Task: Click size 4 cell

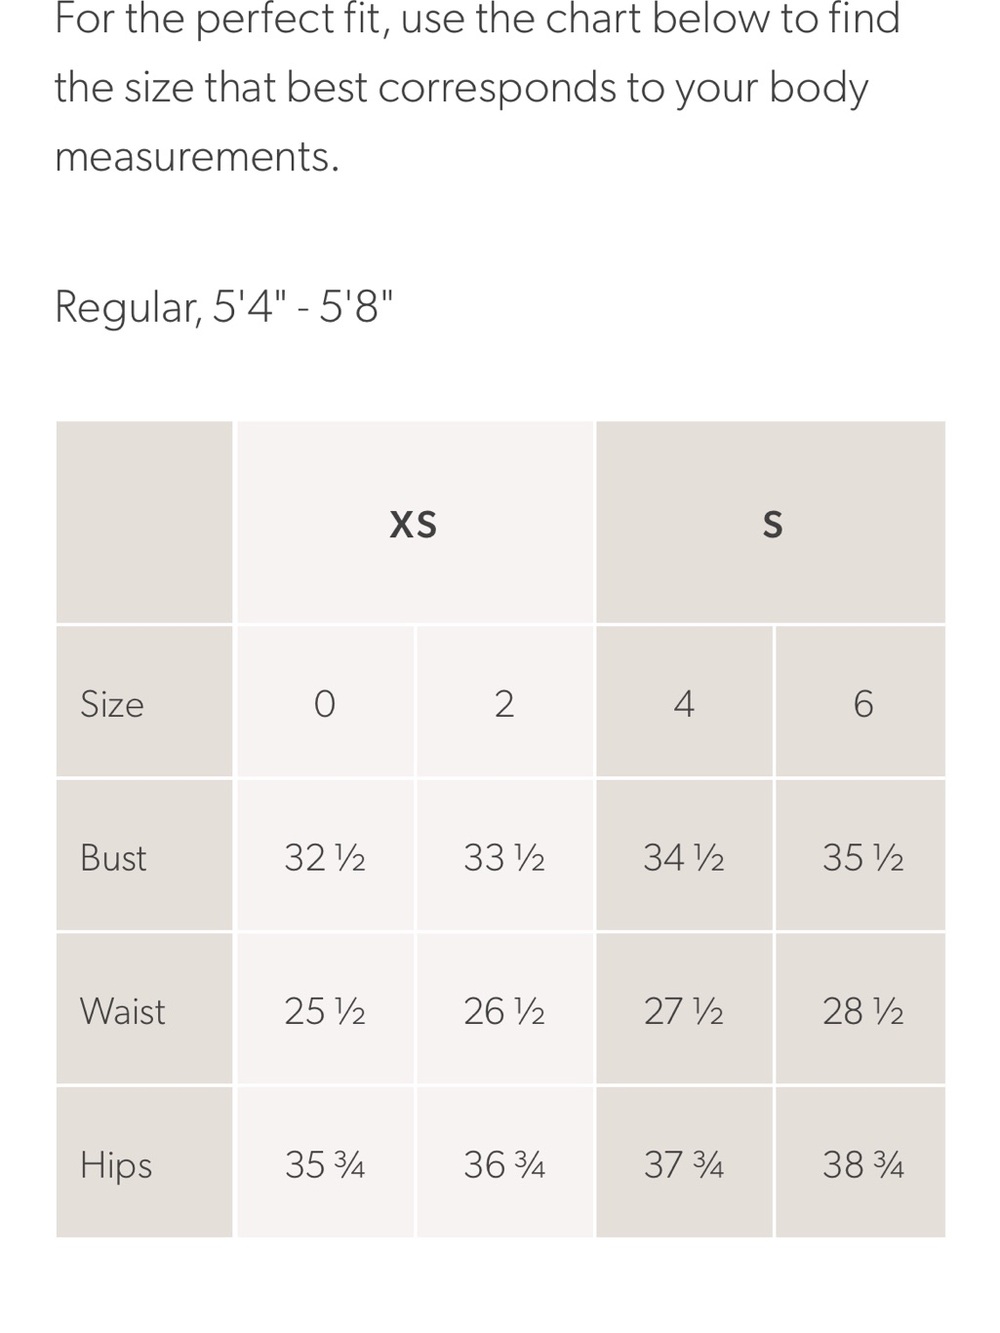Action: (684, 703)
